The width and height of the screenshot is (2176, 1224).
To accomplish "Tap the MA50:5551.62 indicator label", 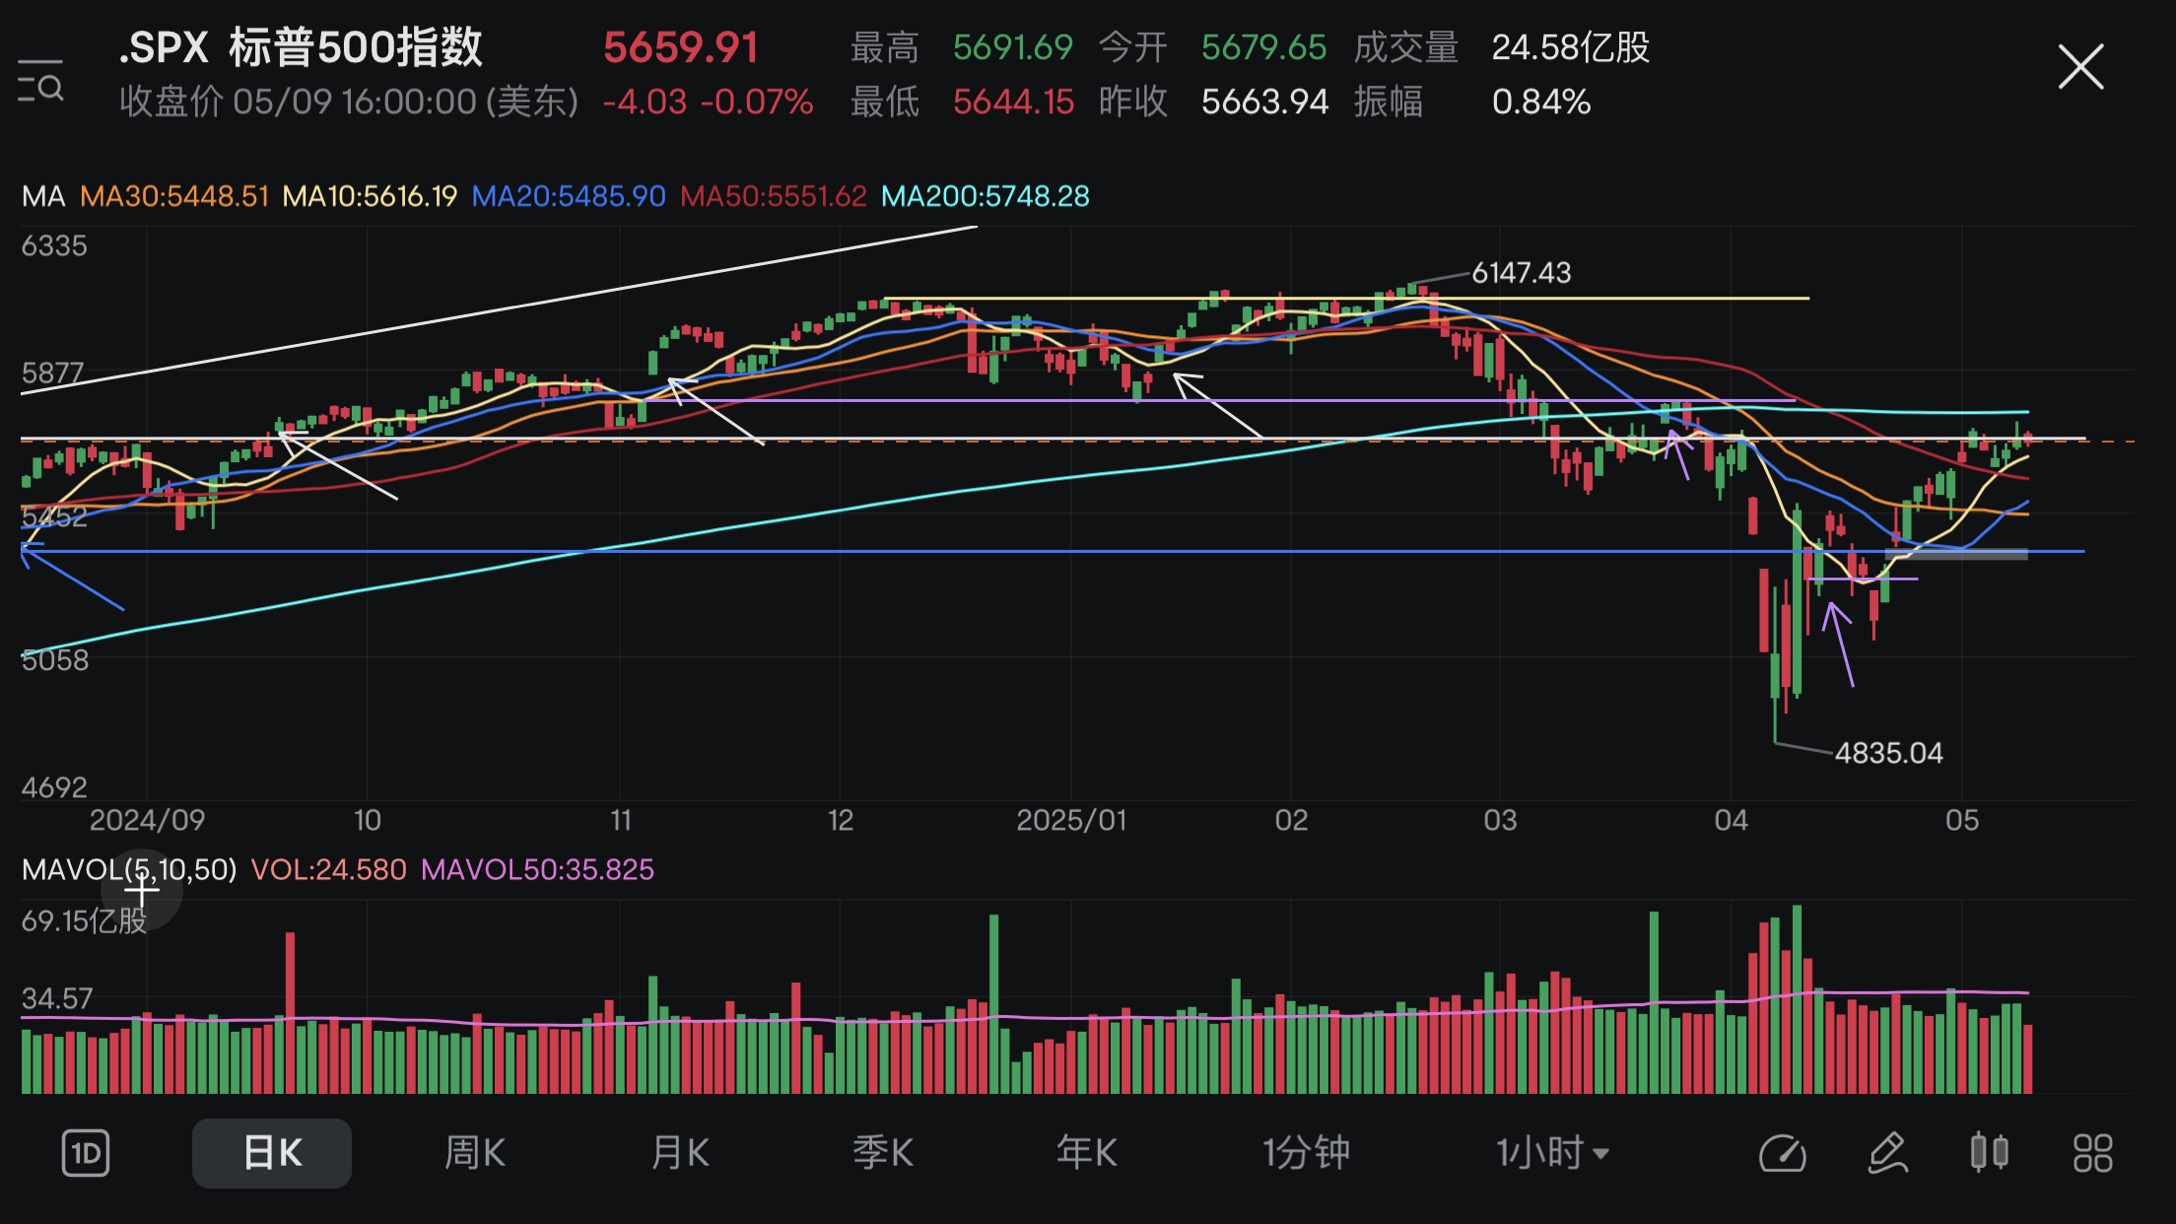I will point(773,196).
